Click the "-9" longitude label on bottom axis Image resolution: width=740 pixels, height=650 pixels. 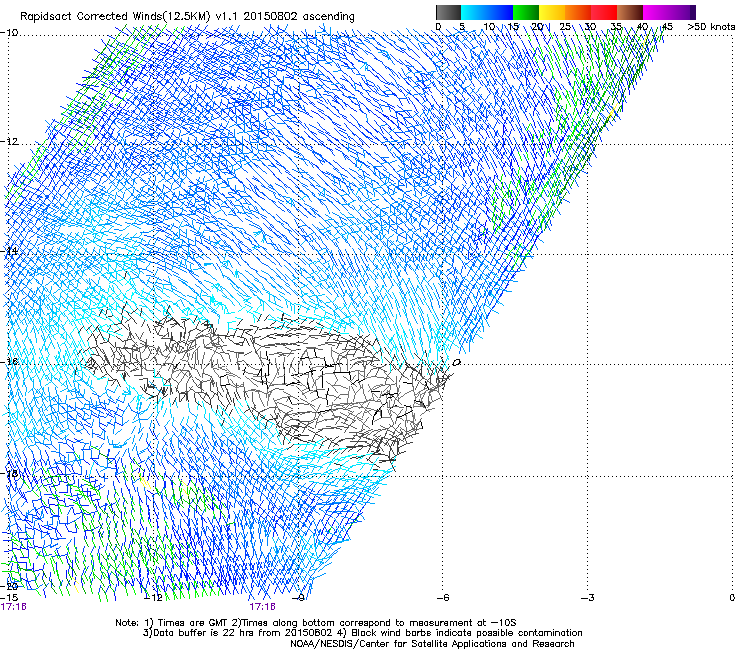click(x=298, y=598)
